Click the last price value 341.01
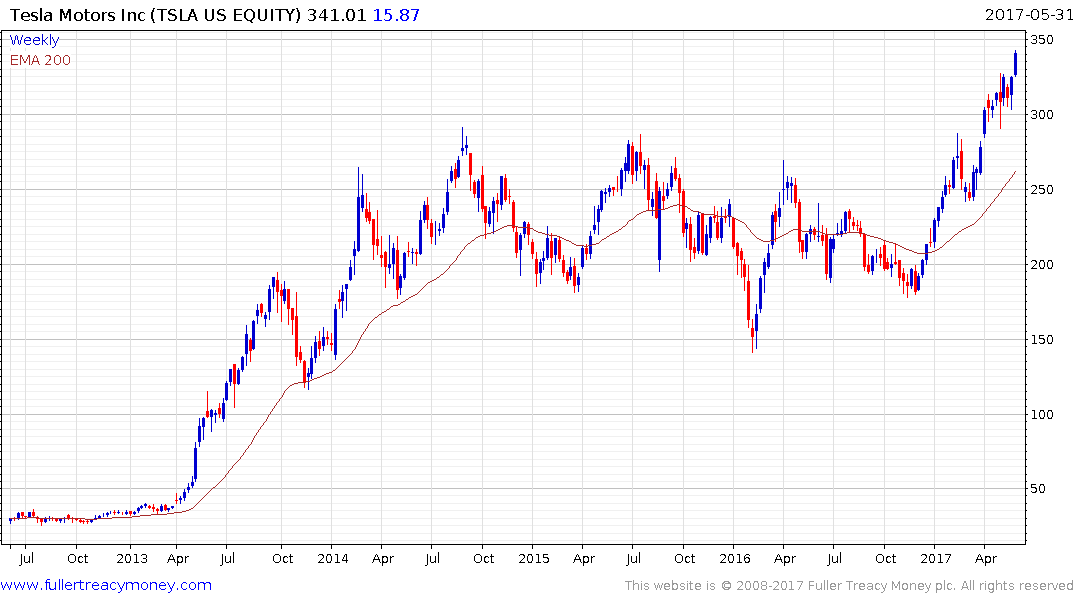The image size is (1075, 600). (337, 15)
